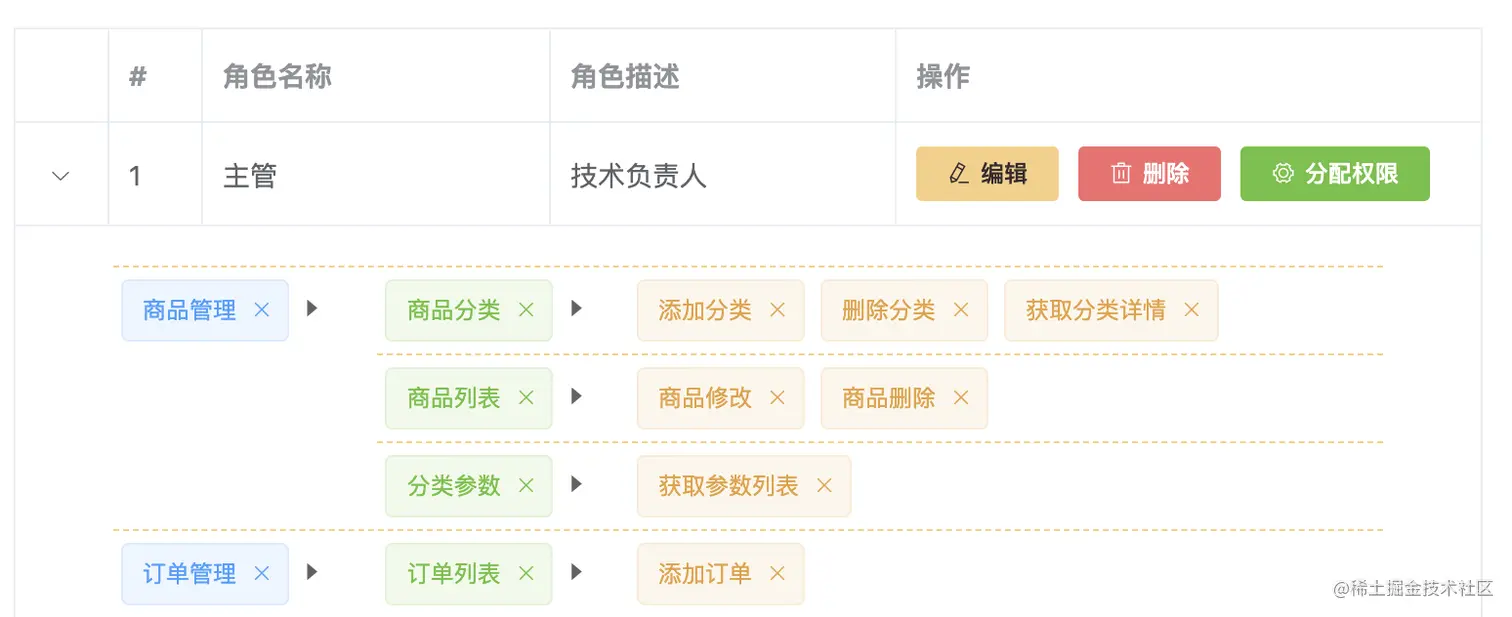Remove the 获取分类详情 permission tag
This screenshot has width=1512, height=617.
pyautogui.click(x=1191, y=310)
